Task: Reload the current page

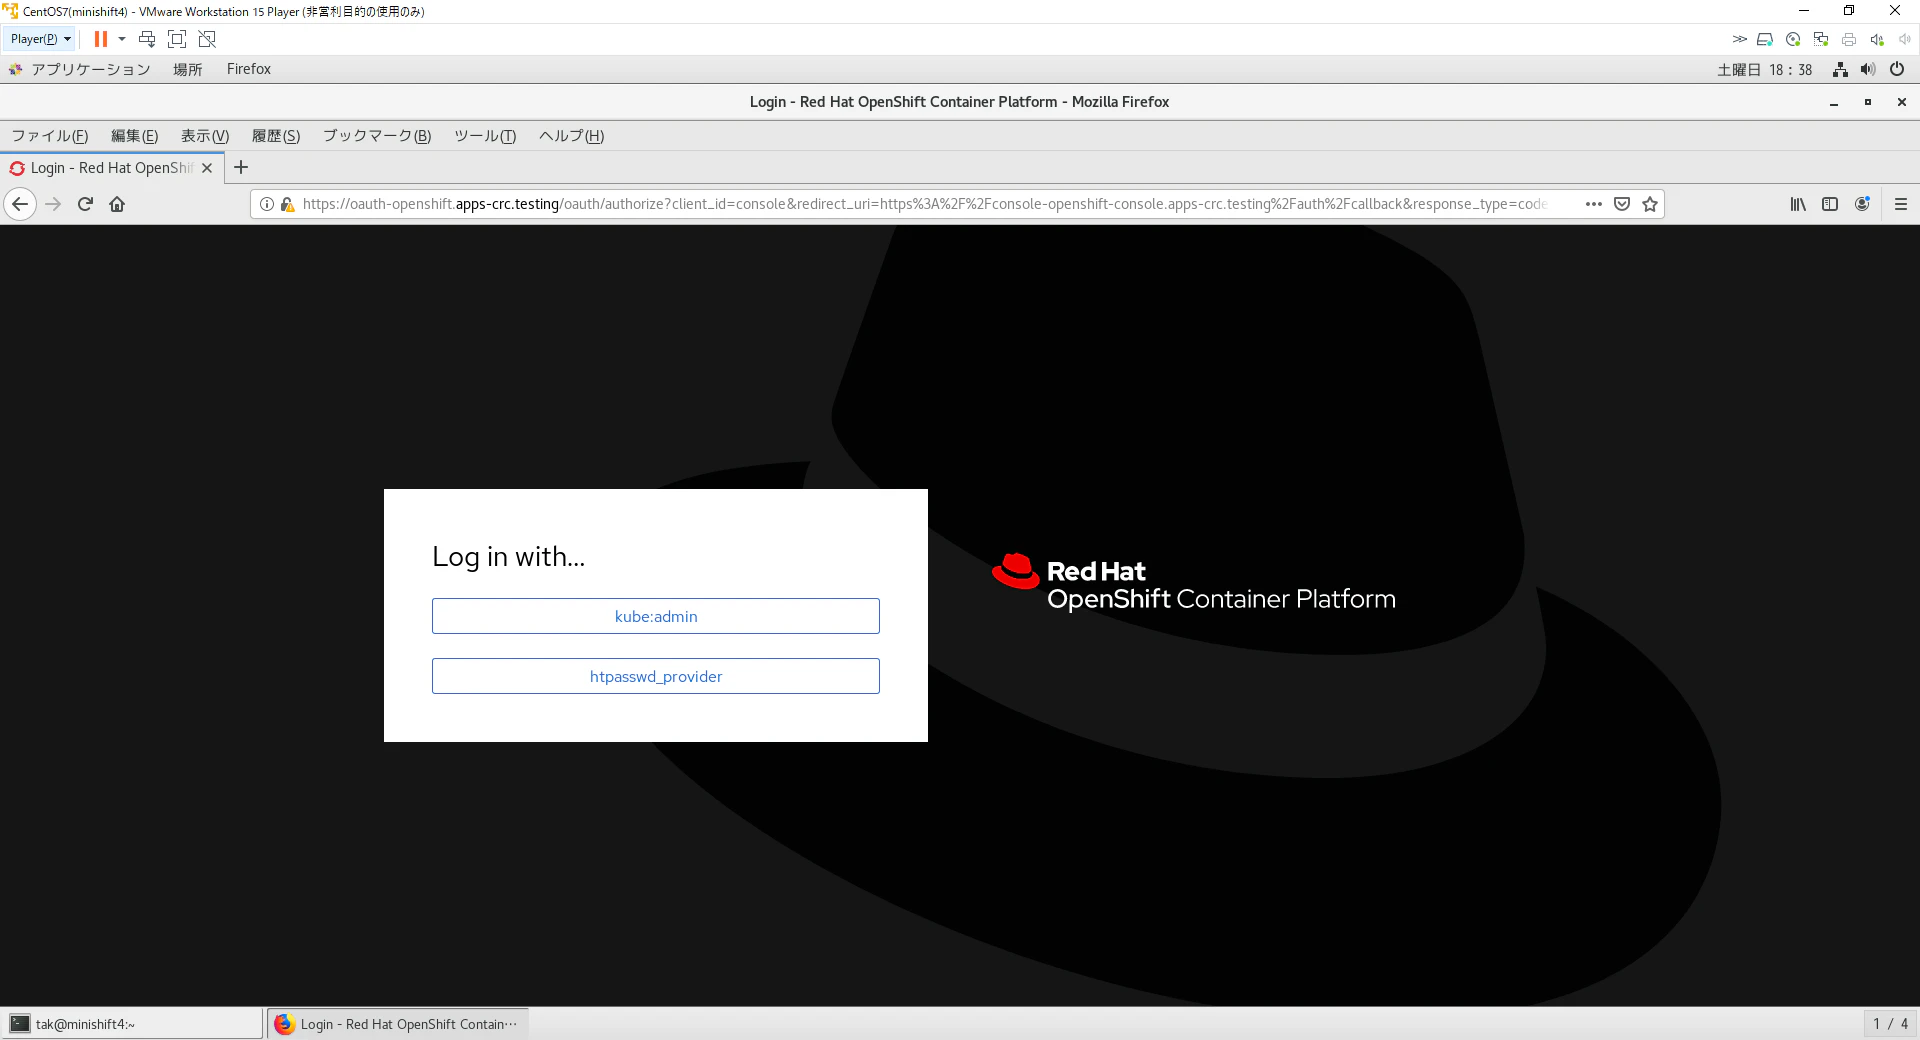Action: pos(86,204)
